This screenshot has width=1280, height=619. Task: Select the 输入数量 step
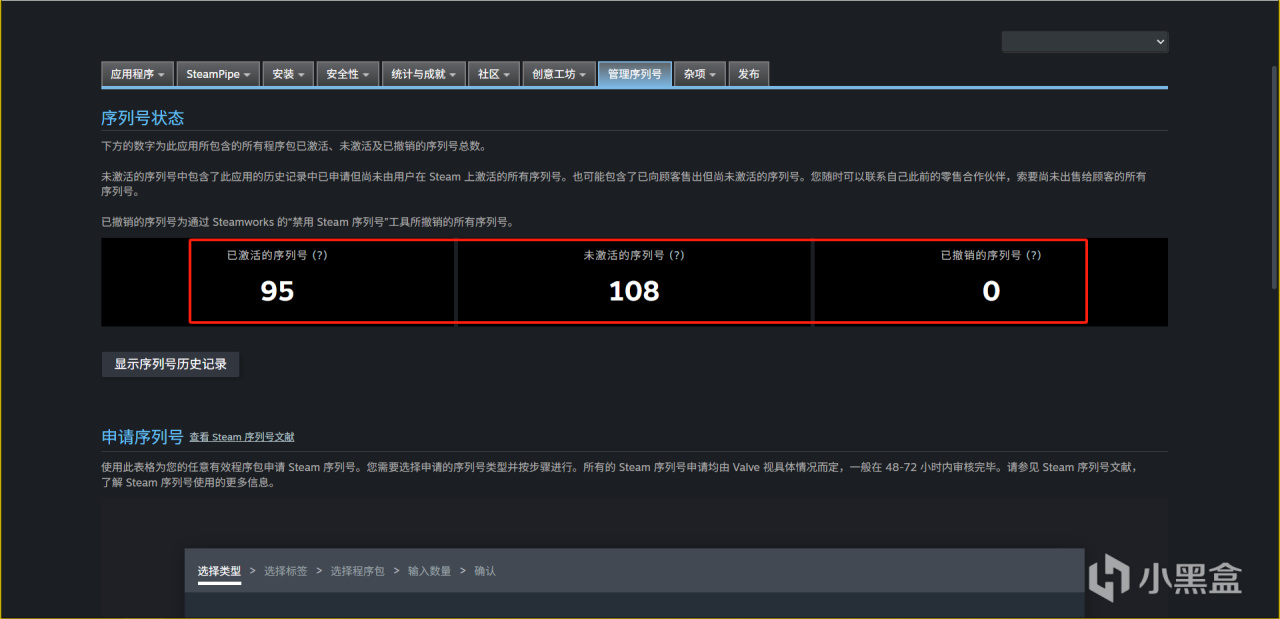click(430, 571)
